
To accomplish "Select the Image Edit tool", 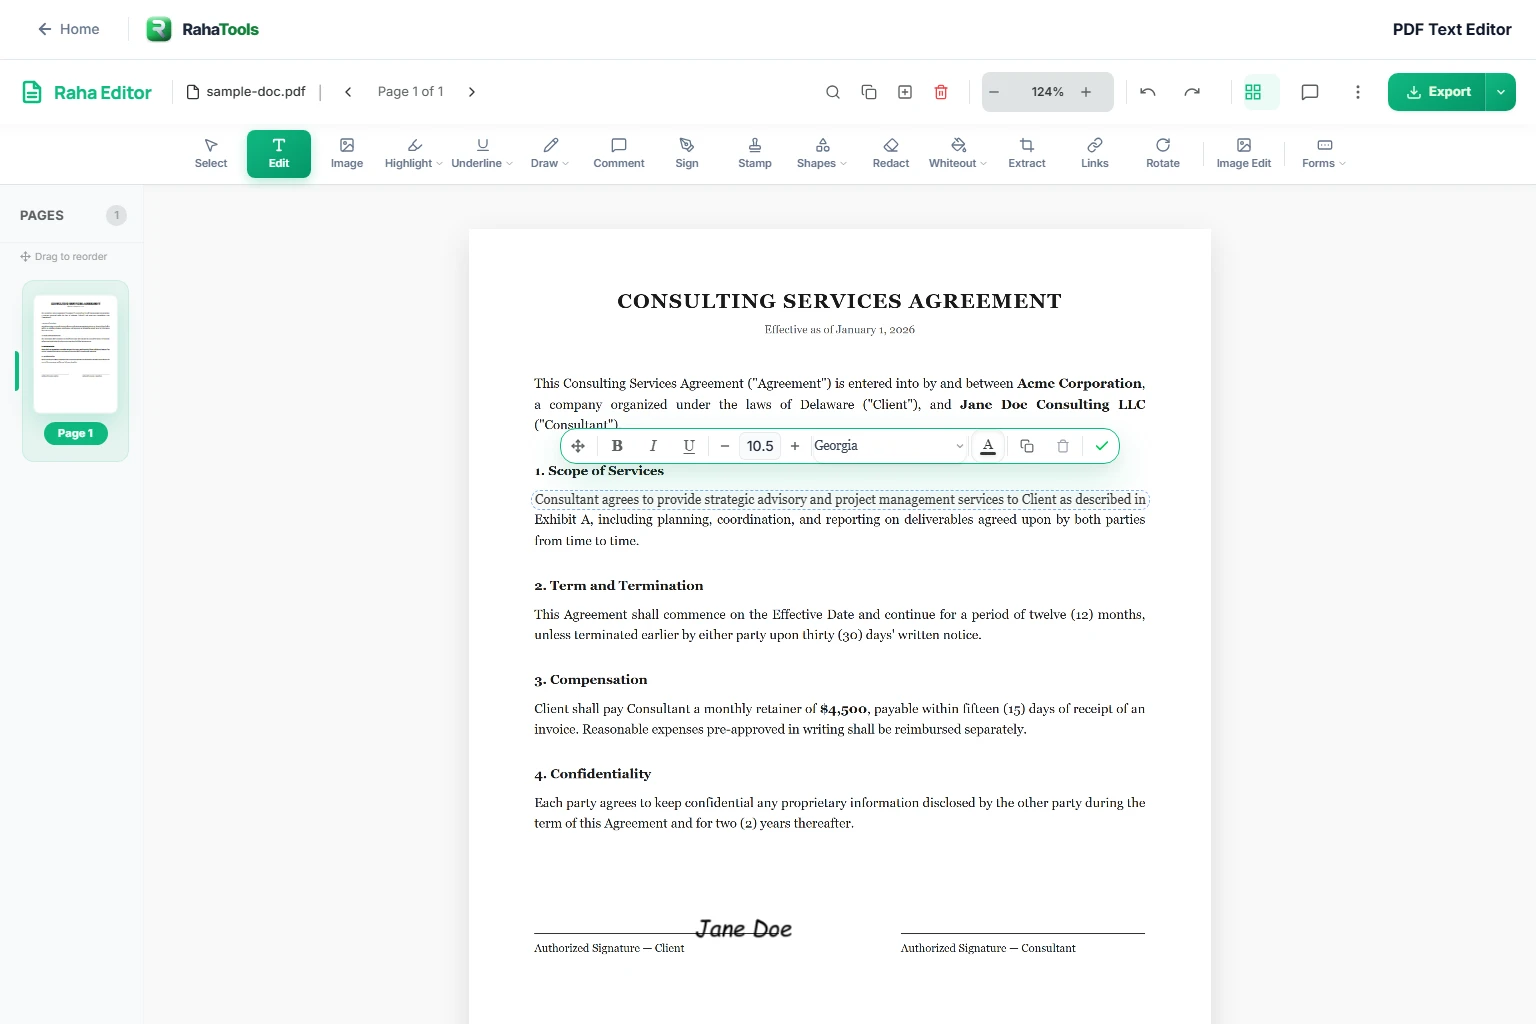I will coord(1244,154).
